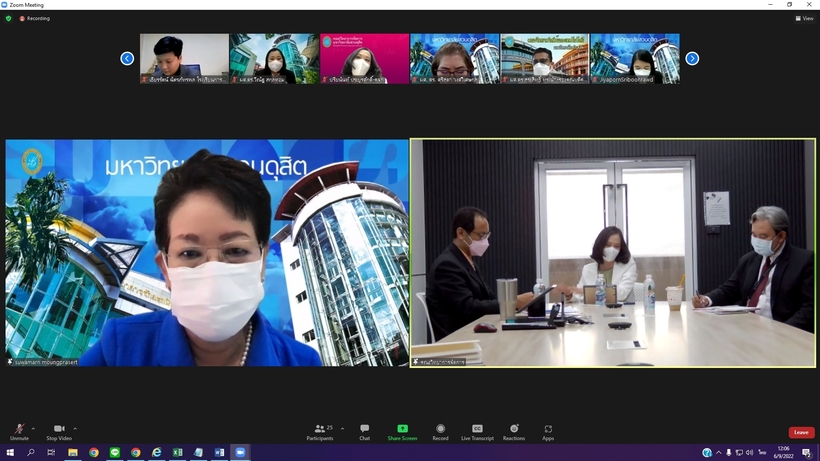Open File Explorer from the taskbar
The image size is (820, 461).
[73, 453]
